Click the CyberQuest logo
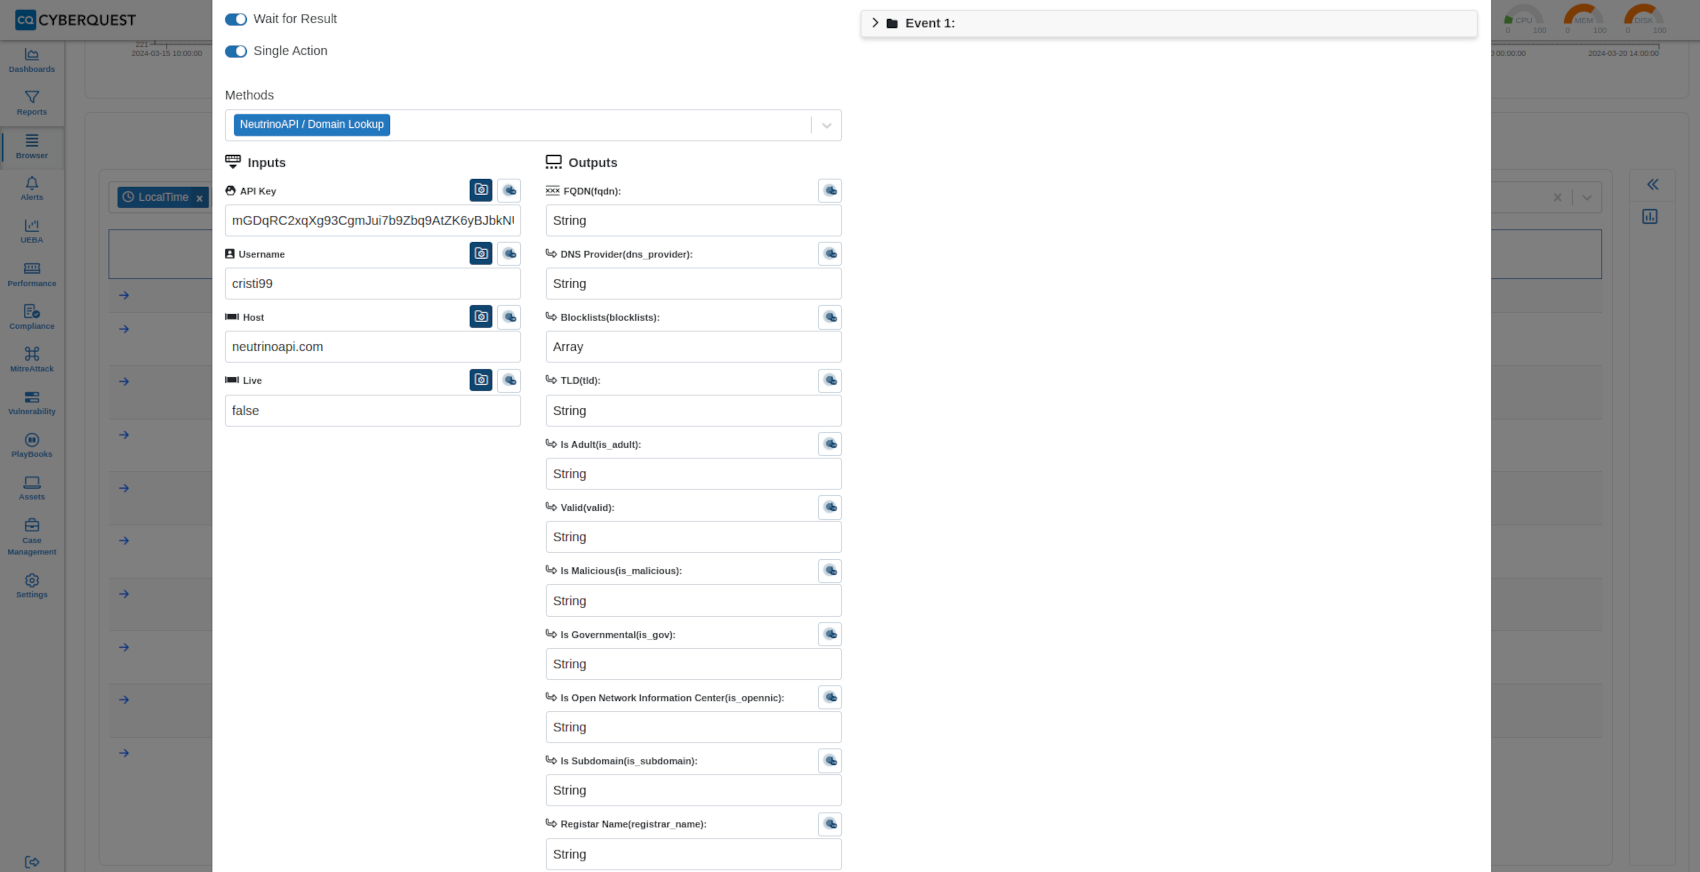The width and height of the screenshot is (1700, 872). pos(76,20)
